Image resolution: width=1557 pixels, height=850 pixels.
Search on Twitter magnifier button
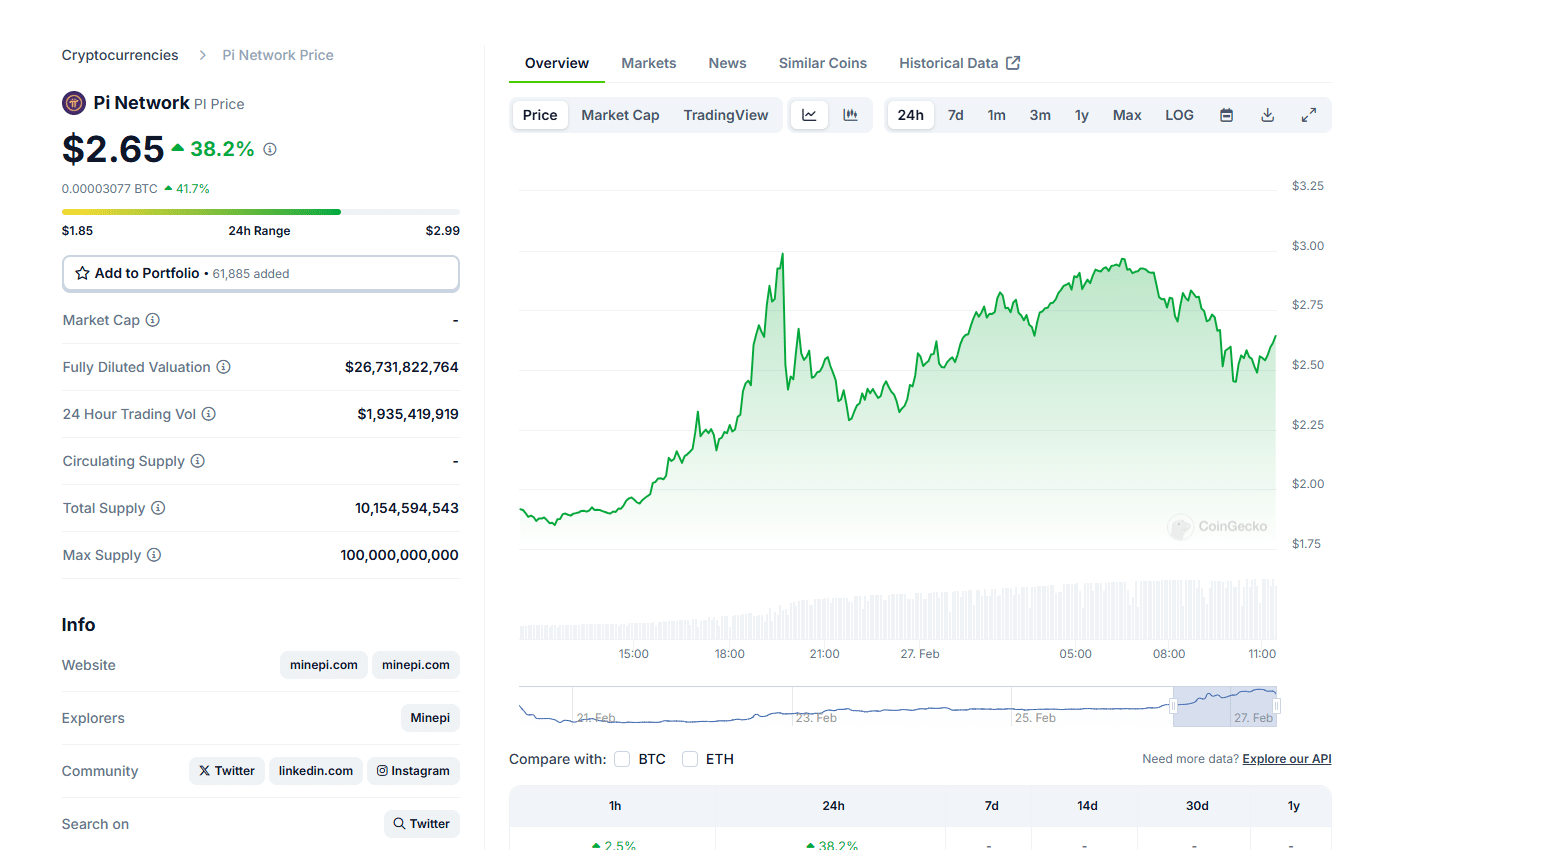[x=422, y=824]
